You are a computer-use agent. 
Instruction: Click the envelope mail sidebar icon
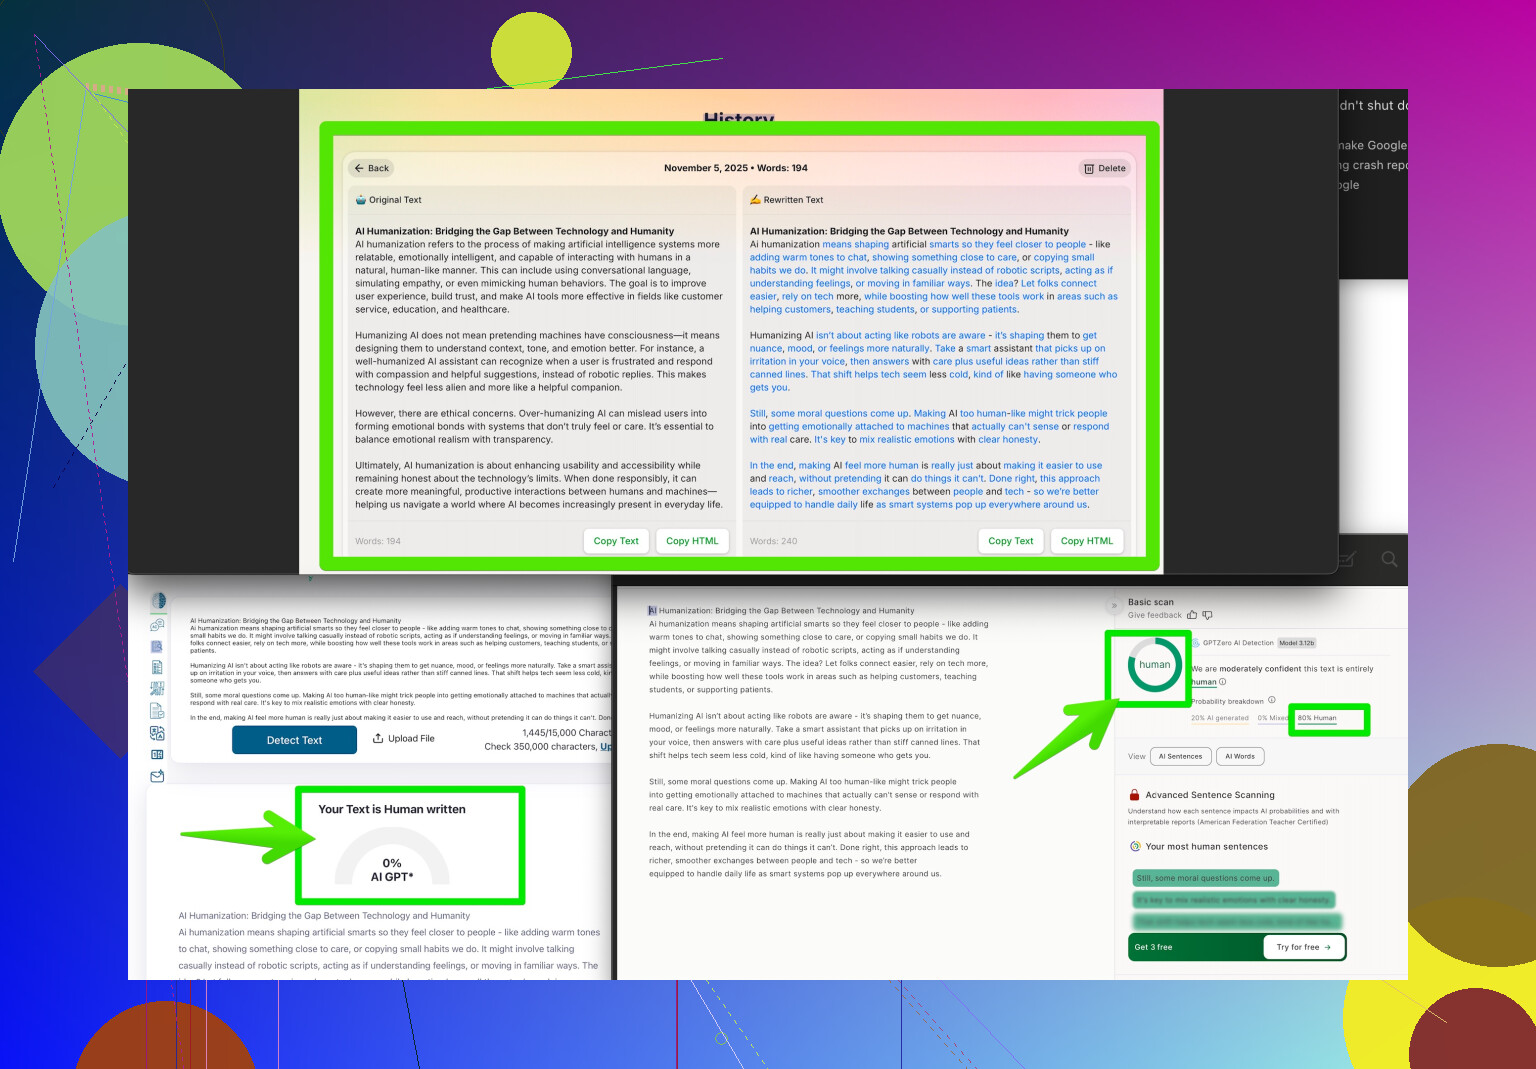click(x=157, y=776)
